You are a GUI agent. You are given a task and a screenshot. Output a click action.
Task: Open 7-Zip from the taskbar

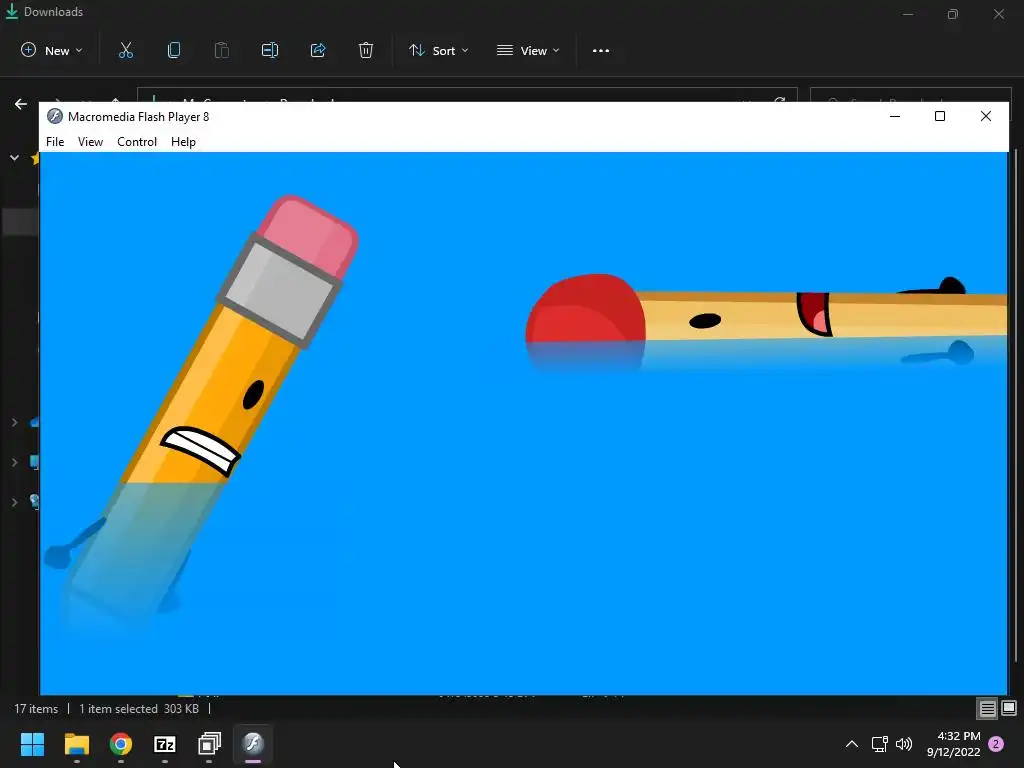click(165, 744)
